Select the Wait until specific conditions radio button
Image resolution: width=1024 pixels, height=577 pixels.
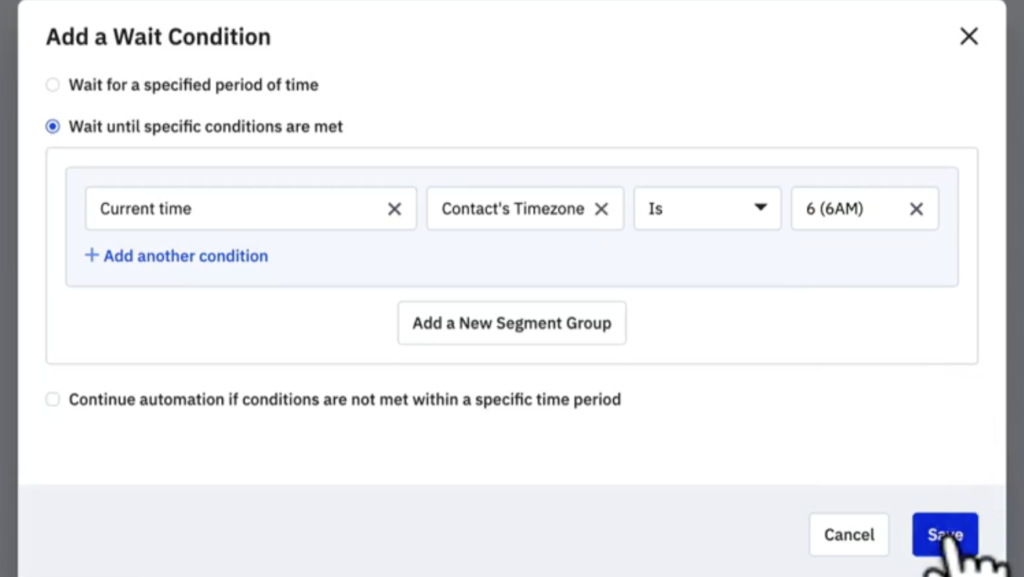53,127
